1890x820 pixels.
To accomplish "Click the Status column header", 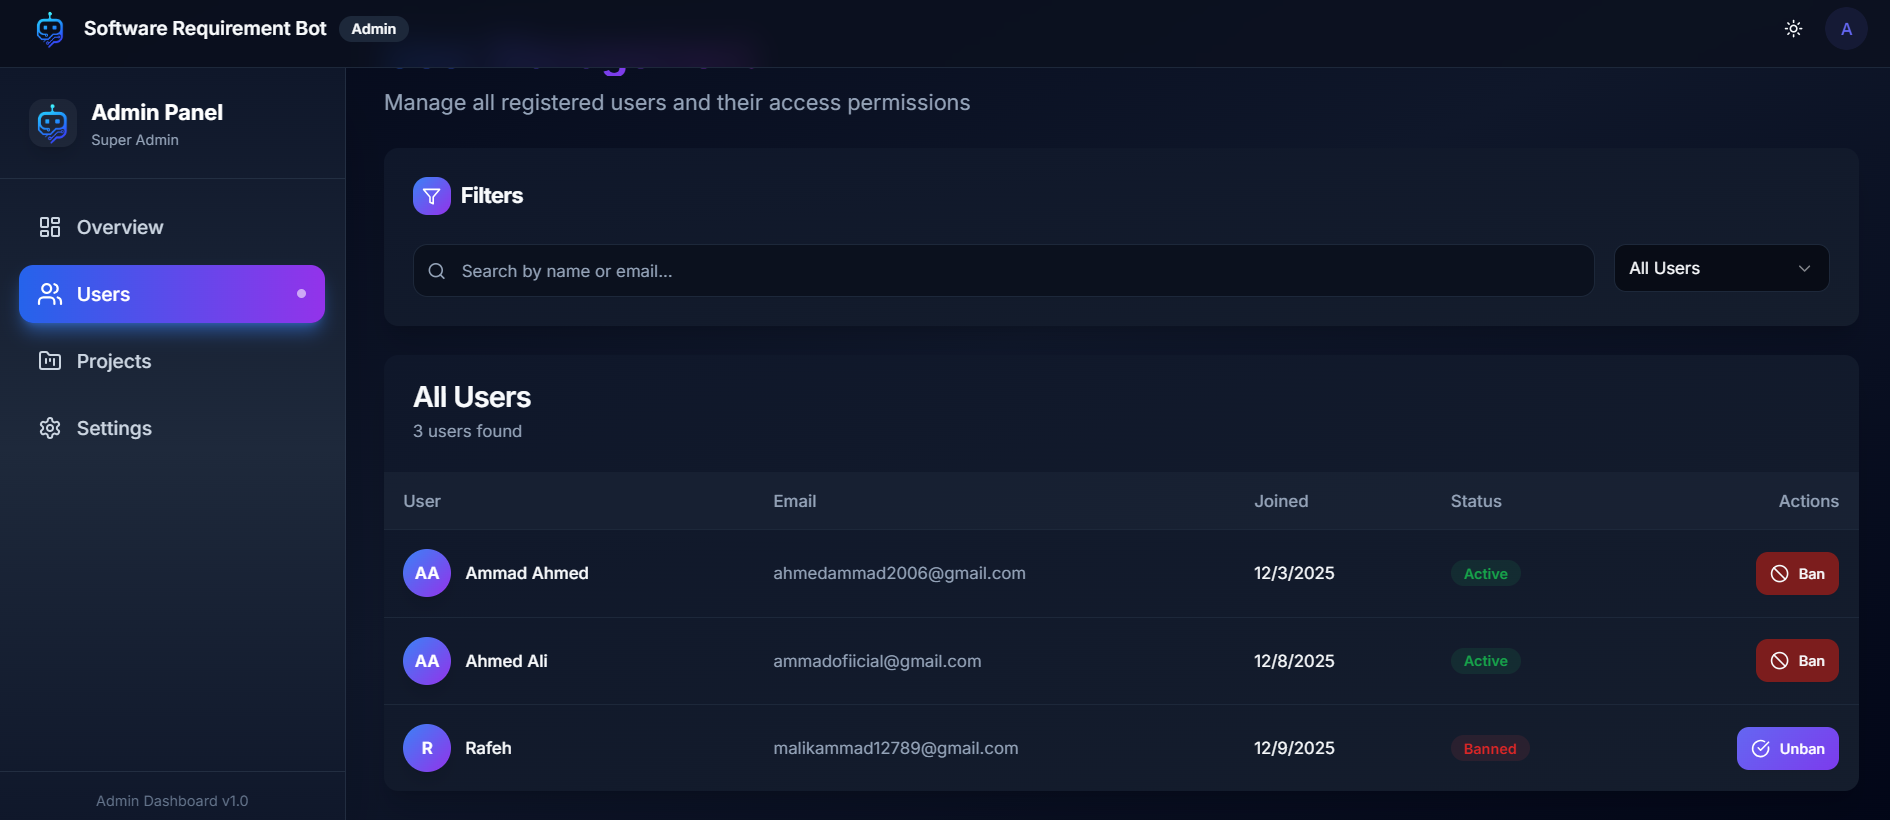I will point(1476,501).
